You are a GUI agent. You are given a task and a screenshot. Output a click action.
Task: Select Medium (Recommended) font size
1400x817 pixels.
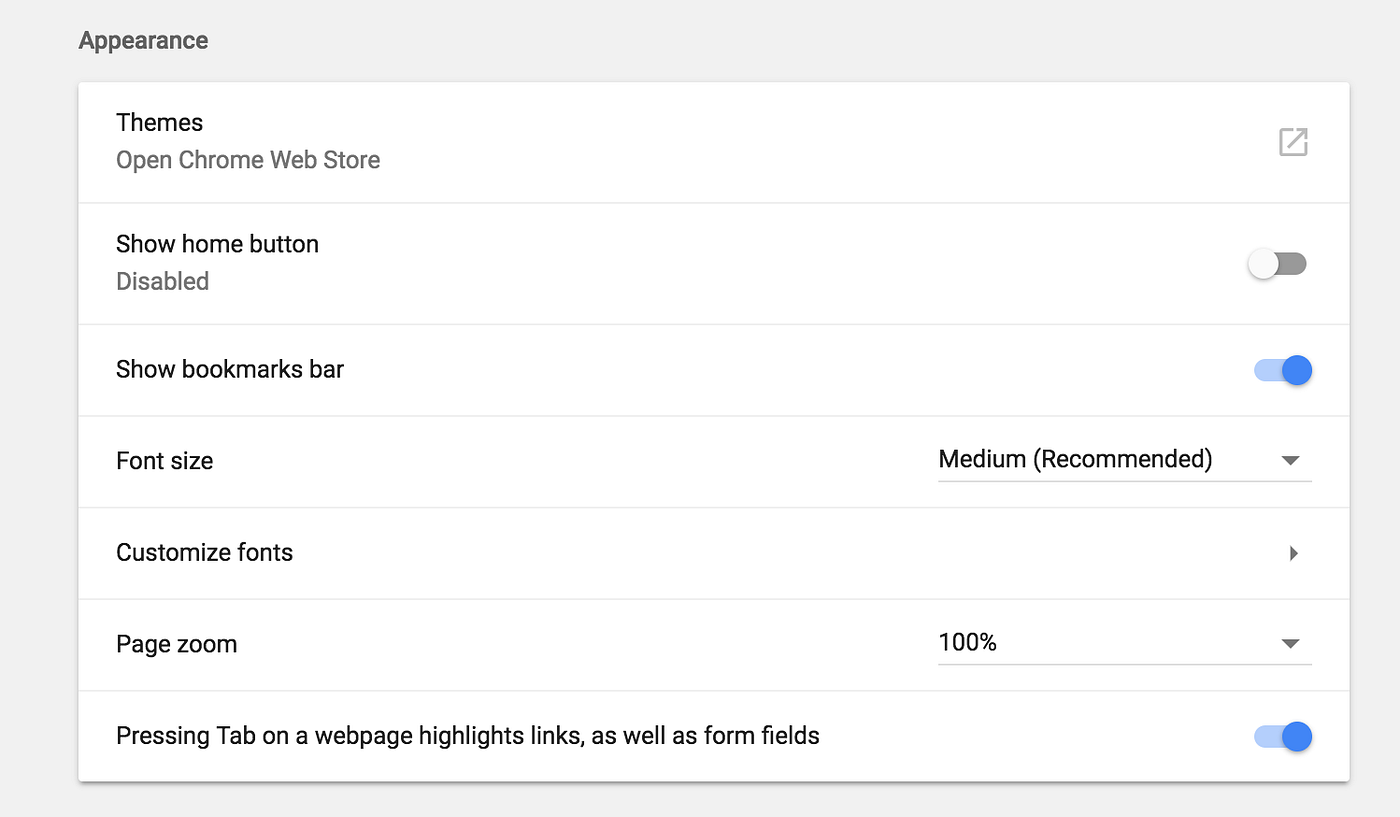1075,459
